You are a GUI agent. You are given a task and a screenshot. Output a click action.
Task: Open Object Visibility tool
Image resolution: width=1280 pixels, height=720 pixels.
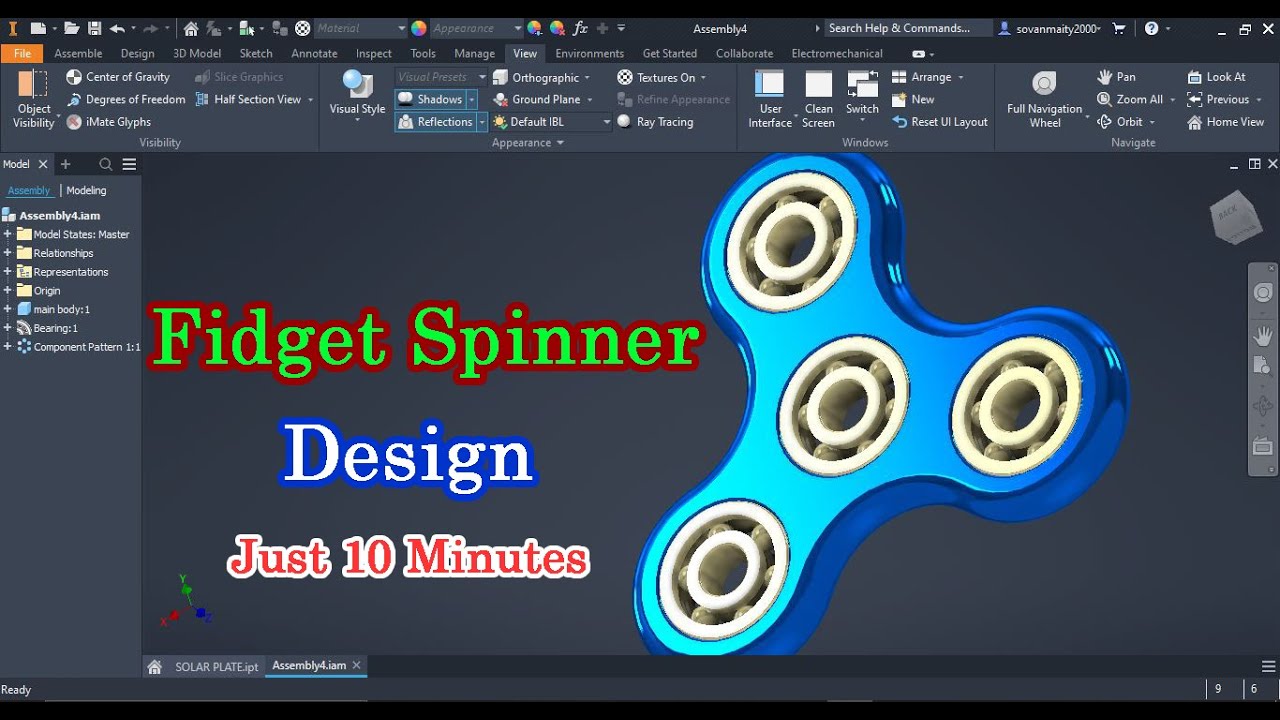33,99
